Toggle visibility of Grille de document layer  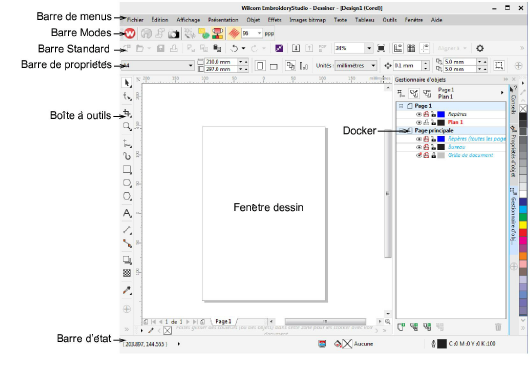point(419,155)
